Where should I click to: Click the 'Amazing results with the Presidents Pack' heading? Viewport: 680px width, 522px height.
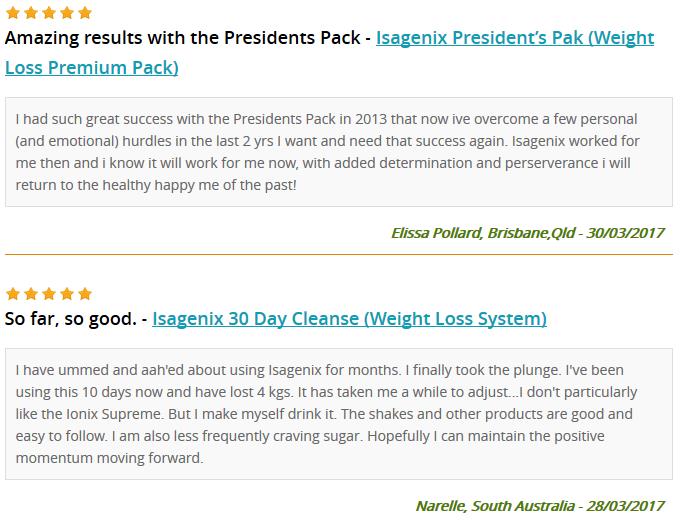click(182, 38)
